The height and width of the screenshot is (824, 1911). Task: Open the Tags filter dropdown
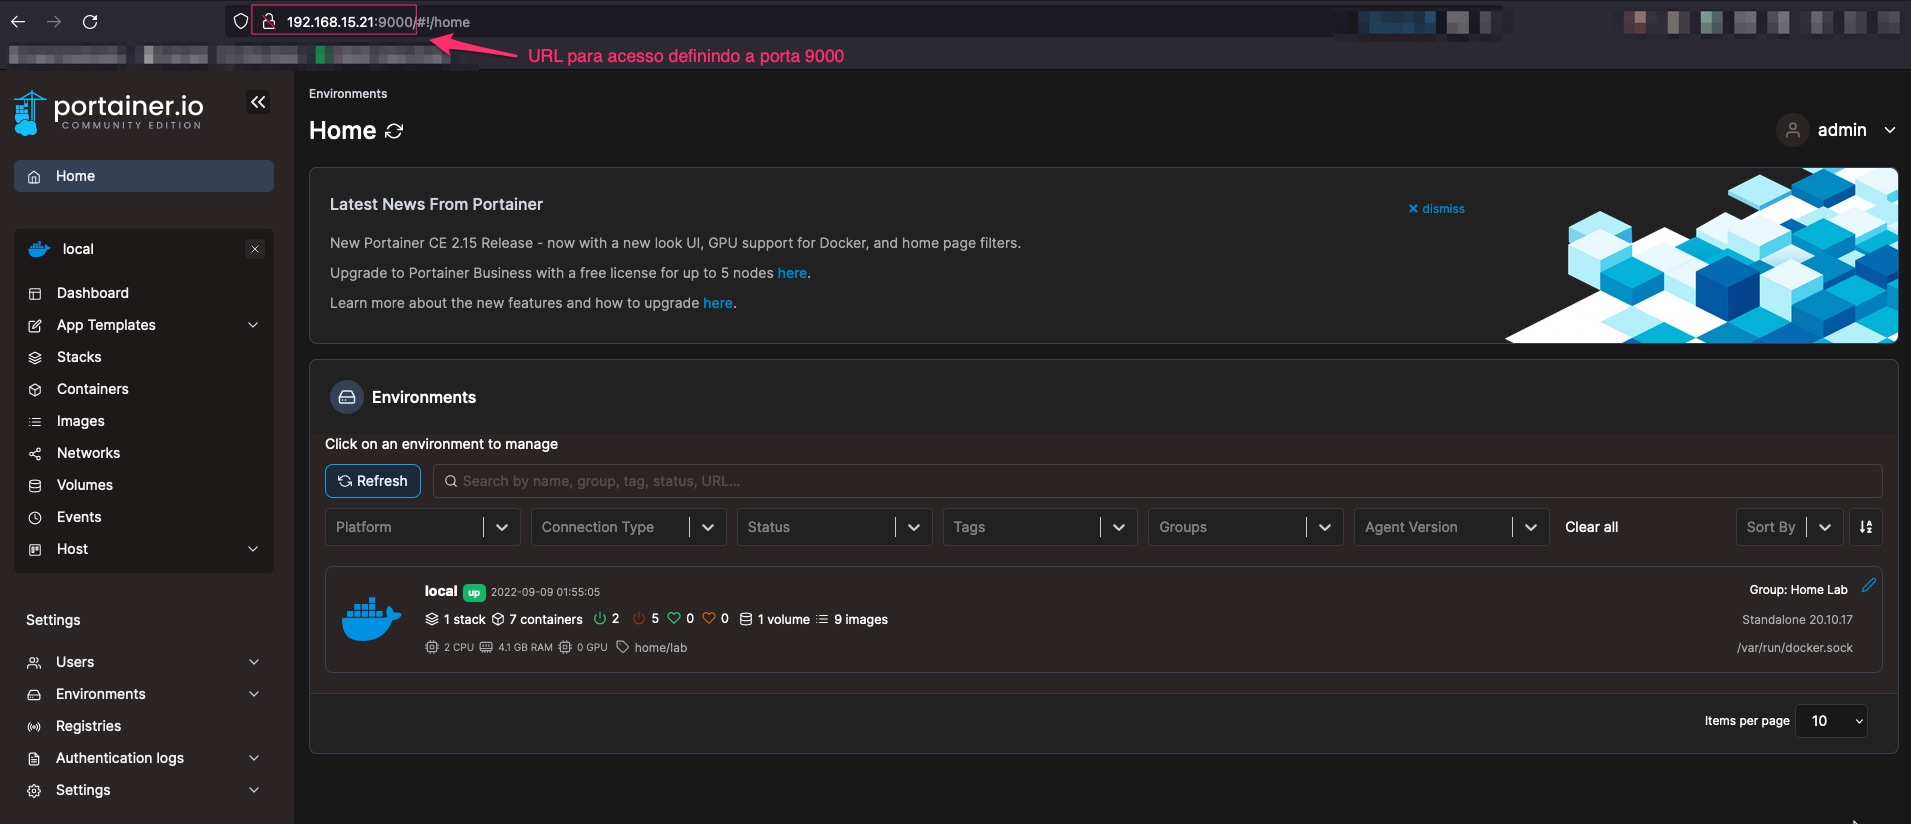1040,527
